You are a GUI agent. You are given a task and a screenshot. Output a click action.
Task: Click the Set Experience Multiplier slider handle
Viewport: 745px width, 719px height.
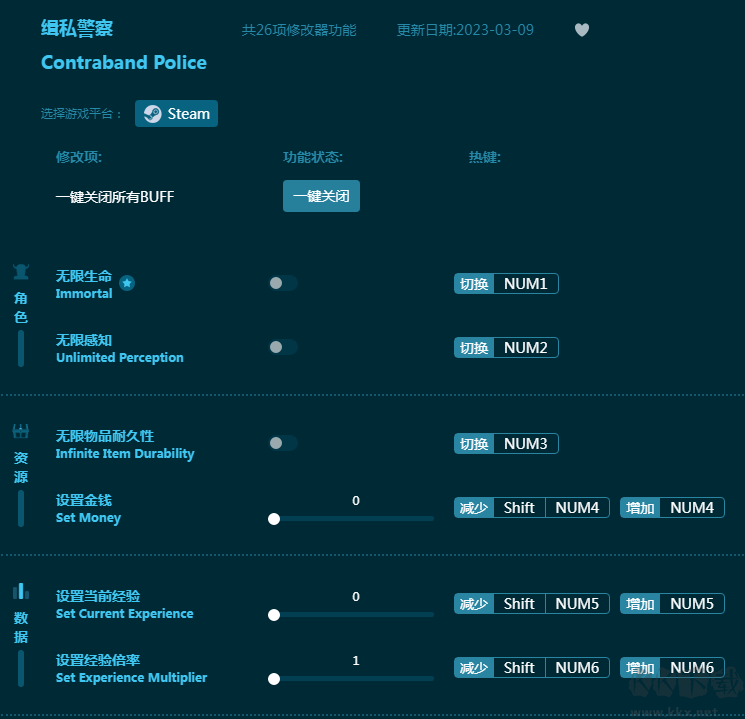pyautogui.click(x=274, y=679)
